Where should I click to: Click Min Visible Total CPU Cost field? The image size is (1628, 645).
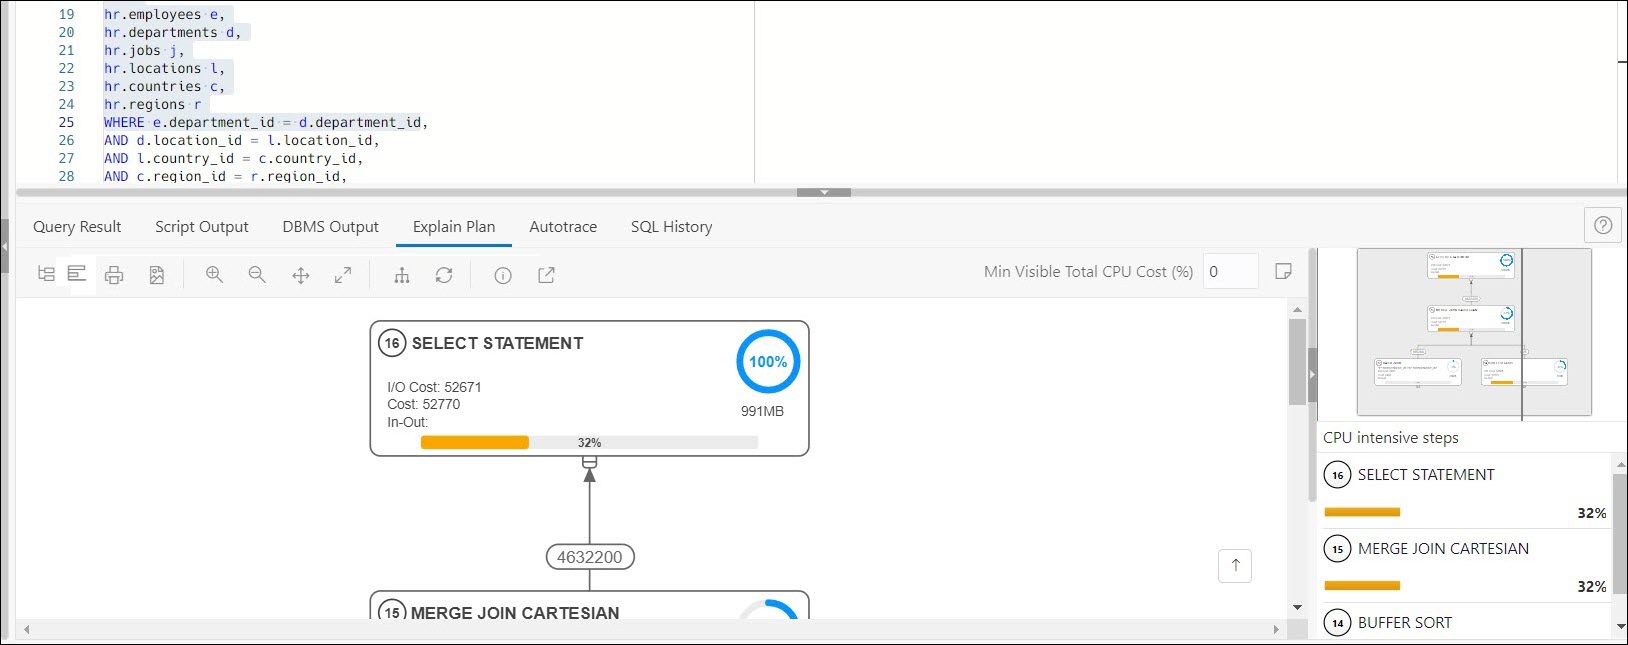click(x=1230, y=271)
